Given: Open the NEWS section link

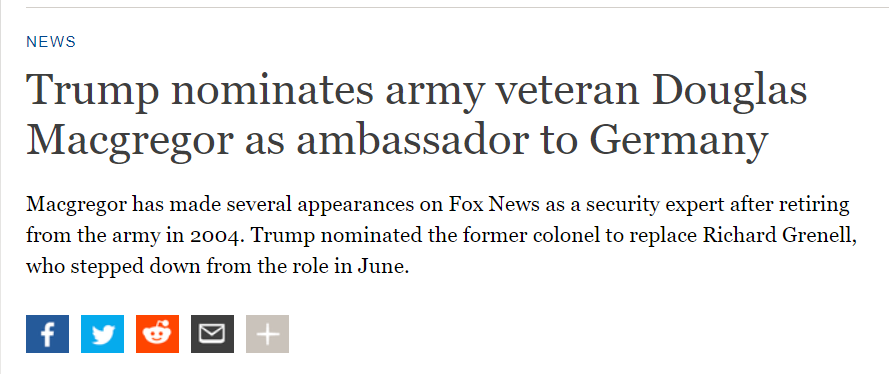Looking at the screenshot, I should (x=51, y=42).
